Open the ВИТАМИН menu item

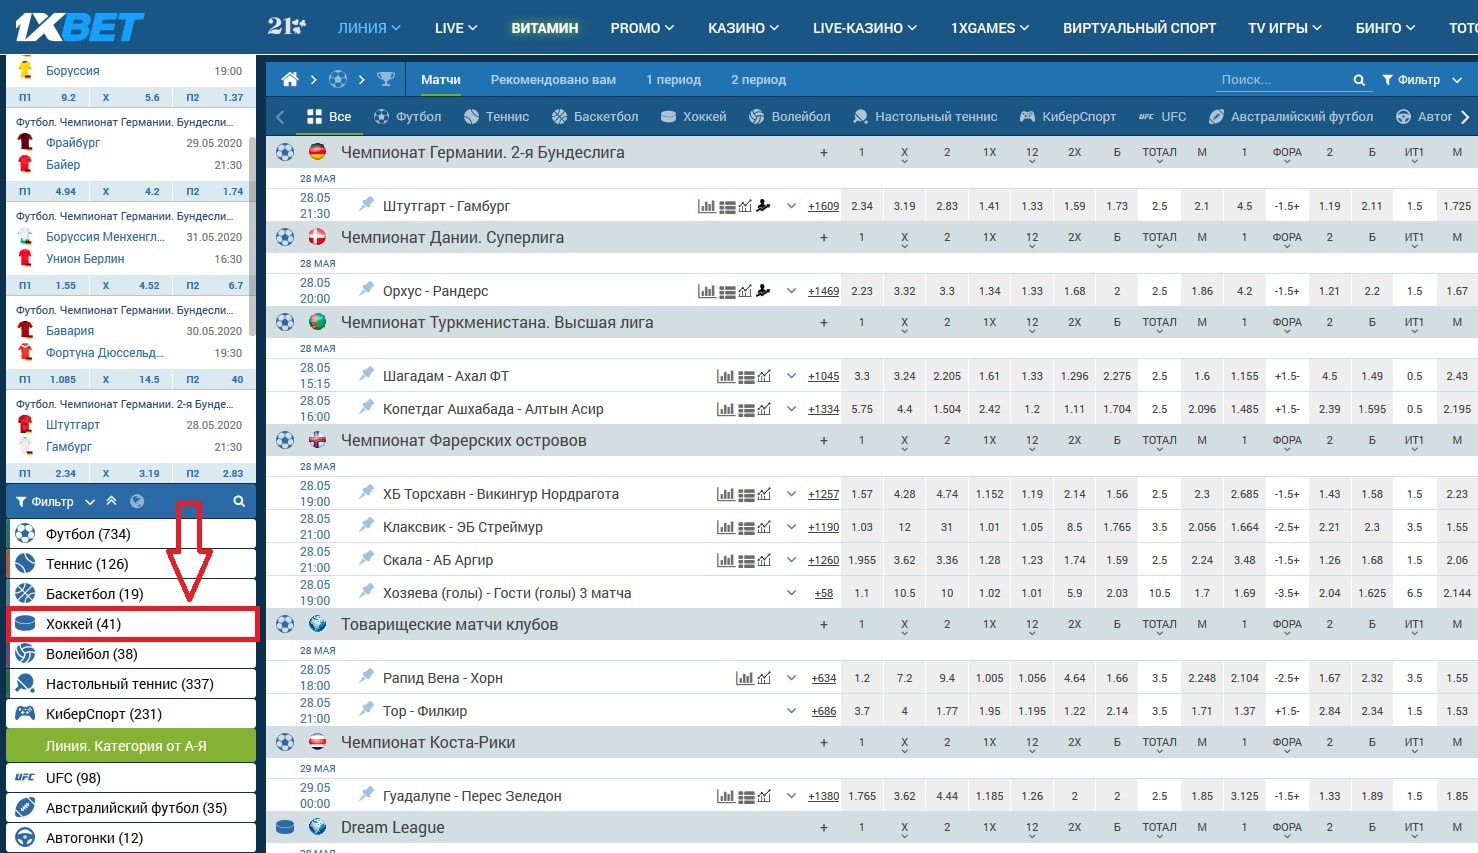click(x=545, y=28)
